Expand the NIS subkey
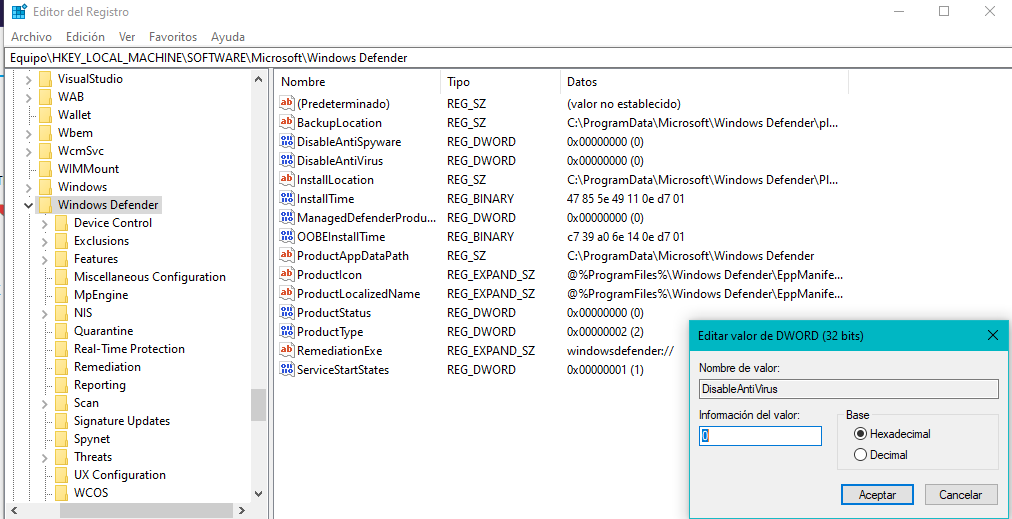Viewport: 1012px width, 519px height. (45, 313)
